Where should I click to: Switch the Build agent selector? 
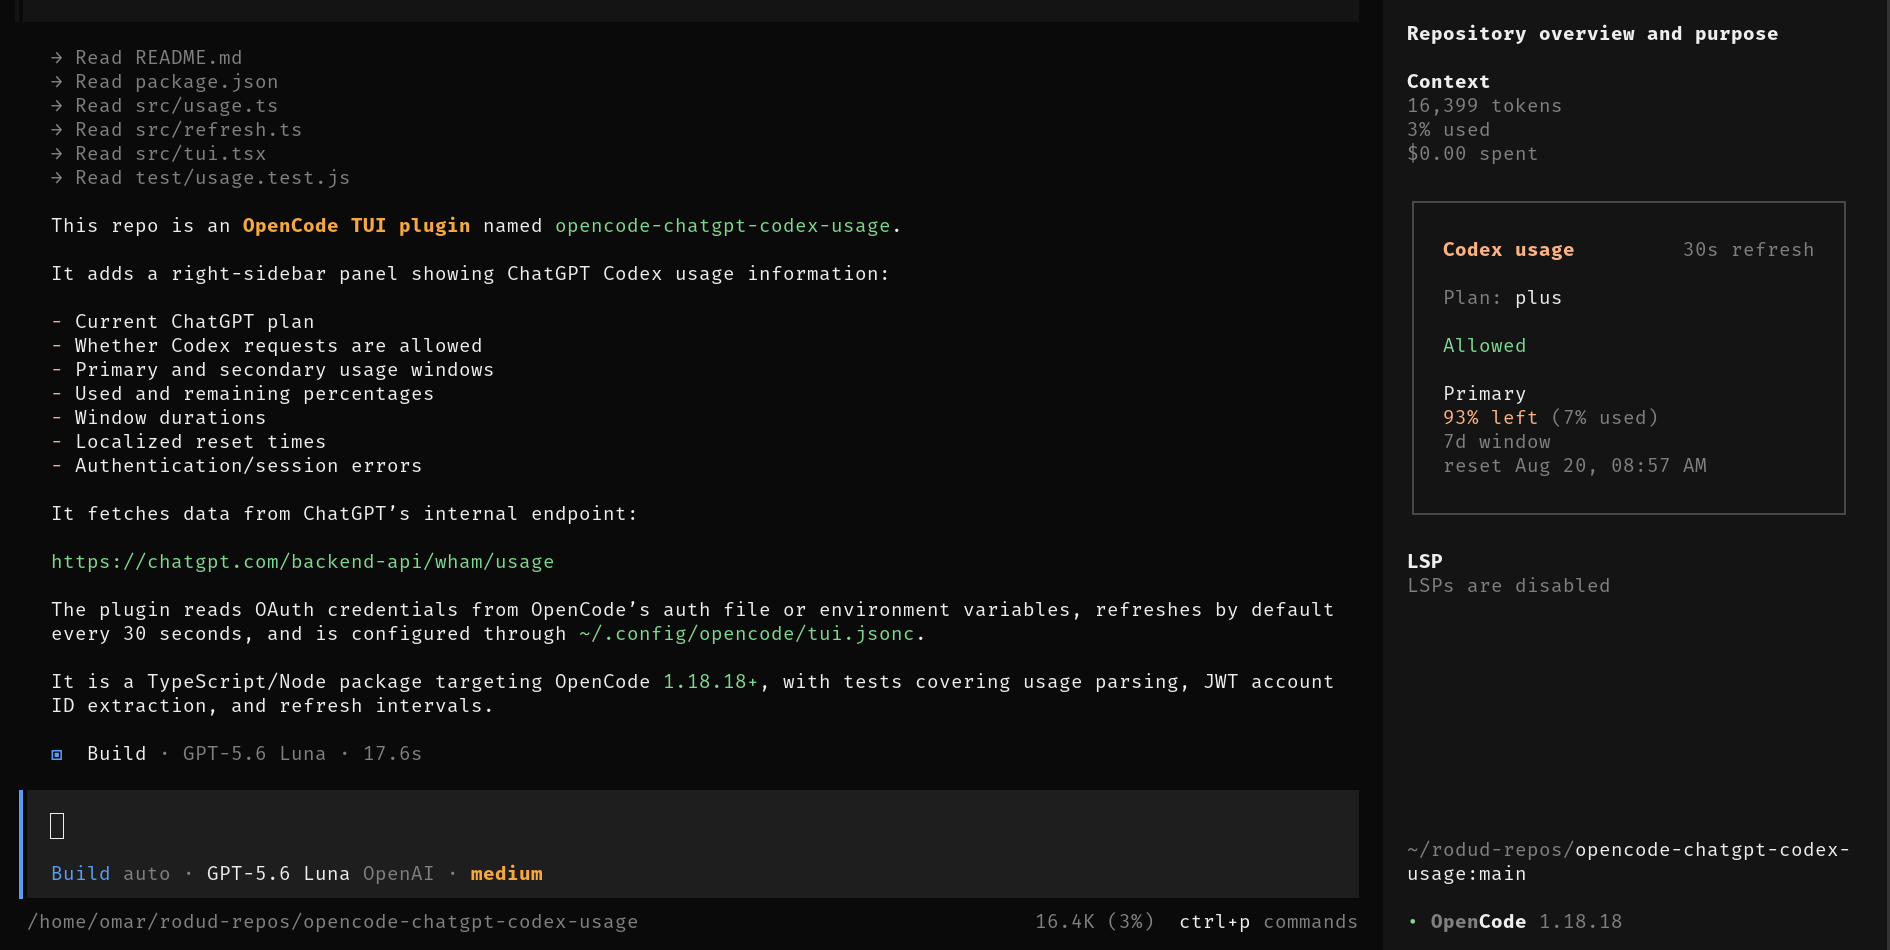[81, 874]
